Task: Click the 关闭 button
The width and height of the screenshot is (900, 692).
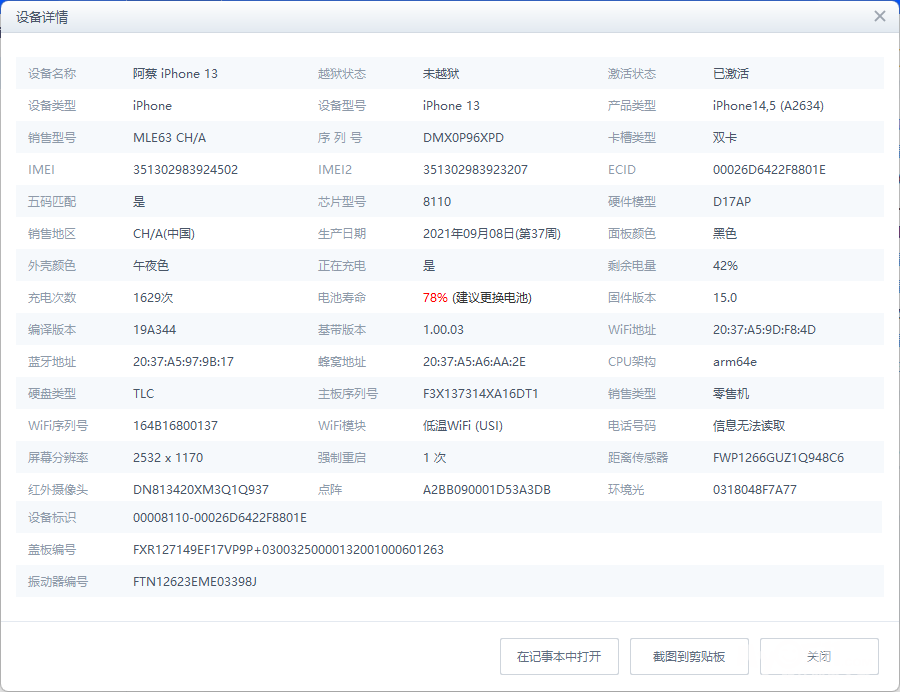Action: pos(818,657)
